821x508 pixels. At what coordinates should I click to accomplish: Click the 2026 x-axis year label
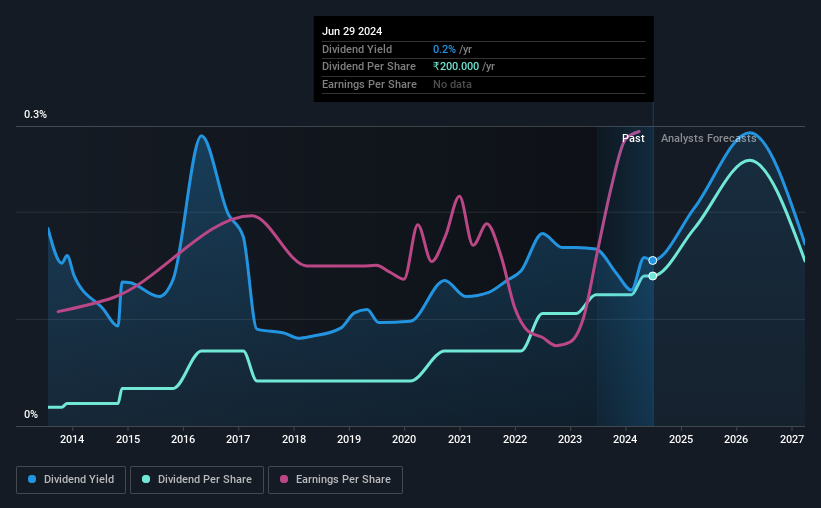coord(736,439)
